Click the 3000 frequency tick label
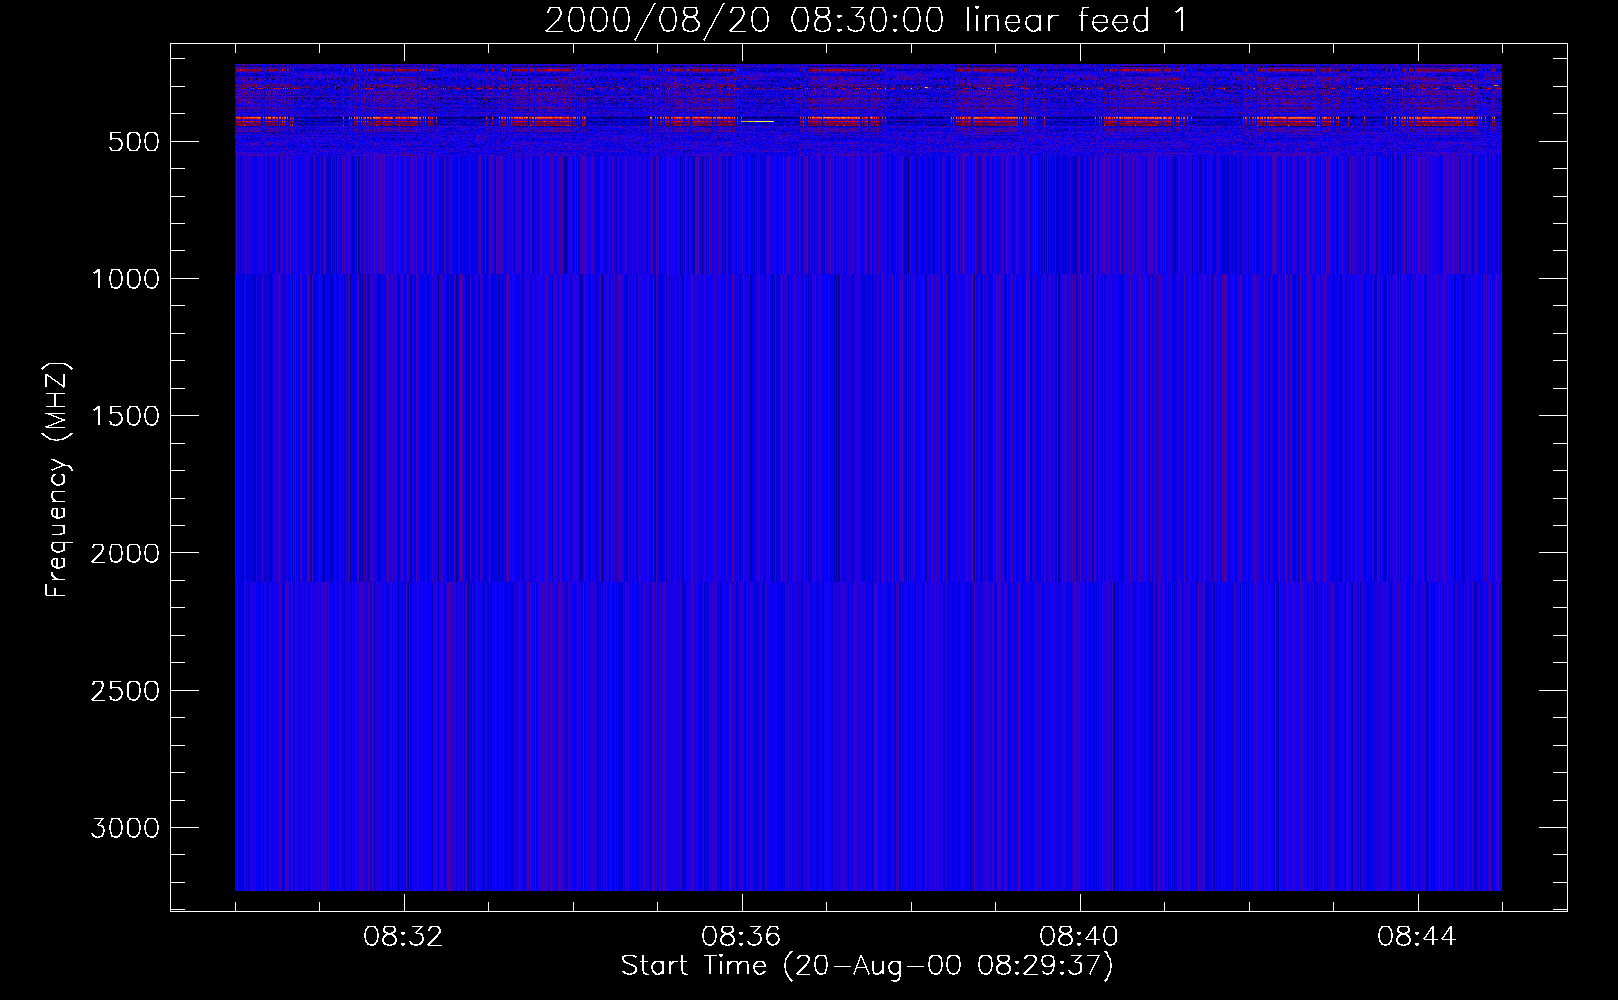Screen dimensions: 1618x1000 click(125, 828)
